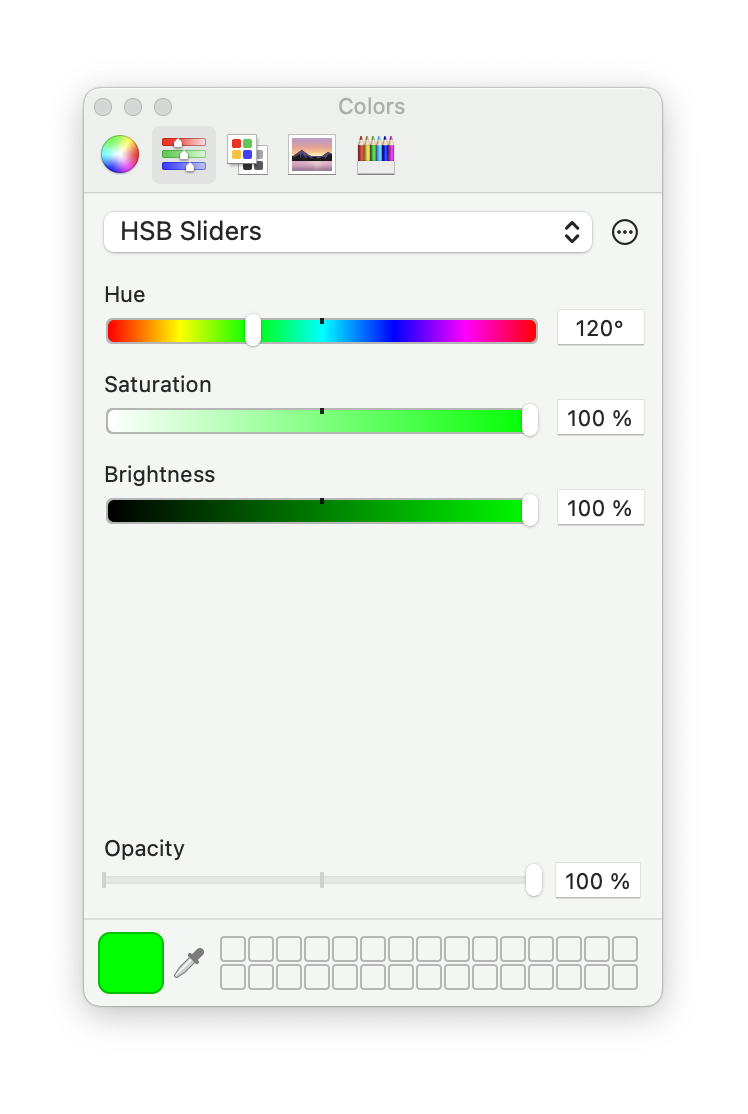Screen dimensions: 748x1114
Task: Click the Opacity percentage input field
Action: pyautogui.click(x=598, y=881)
